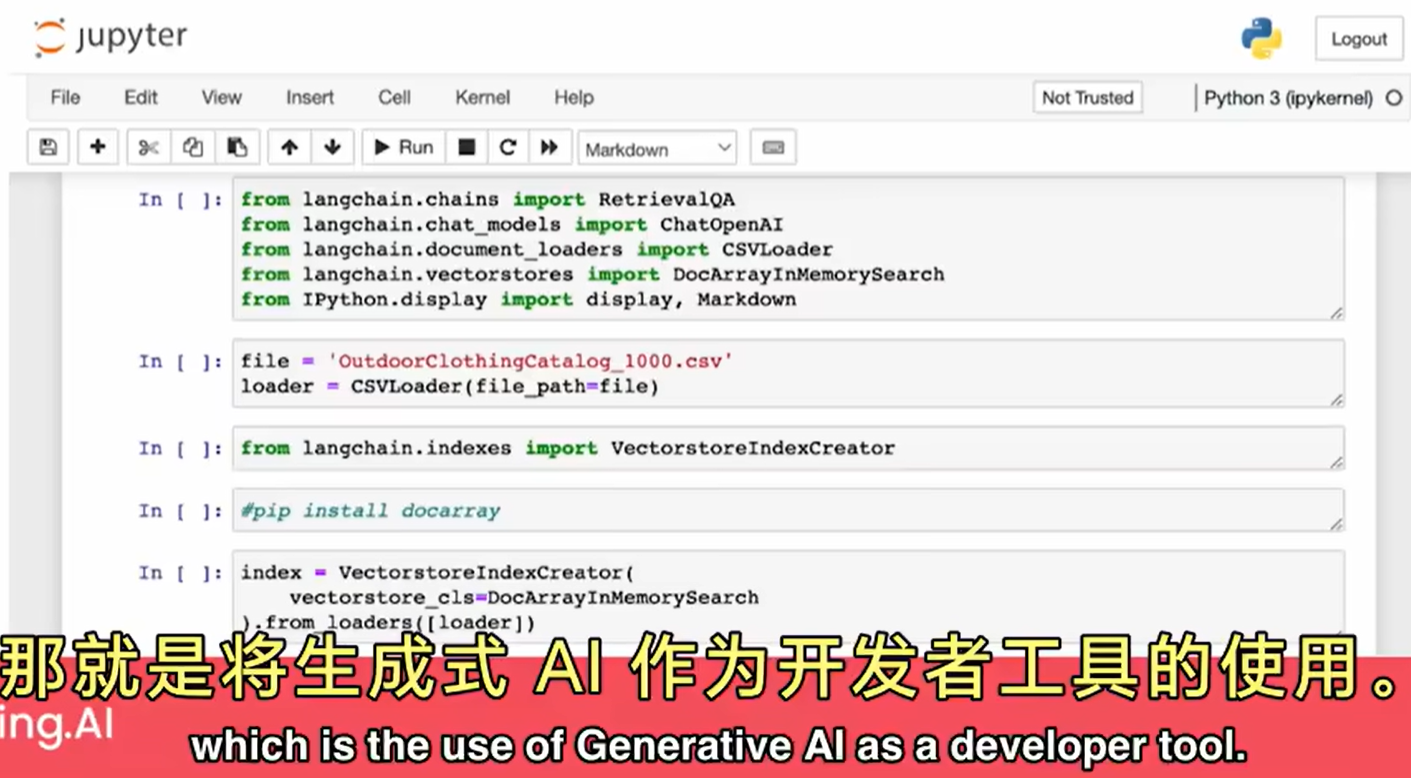Open the command palette keyboard icon
1411x778 pixels.
tap(773, 148)
